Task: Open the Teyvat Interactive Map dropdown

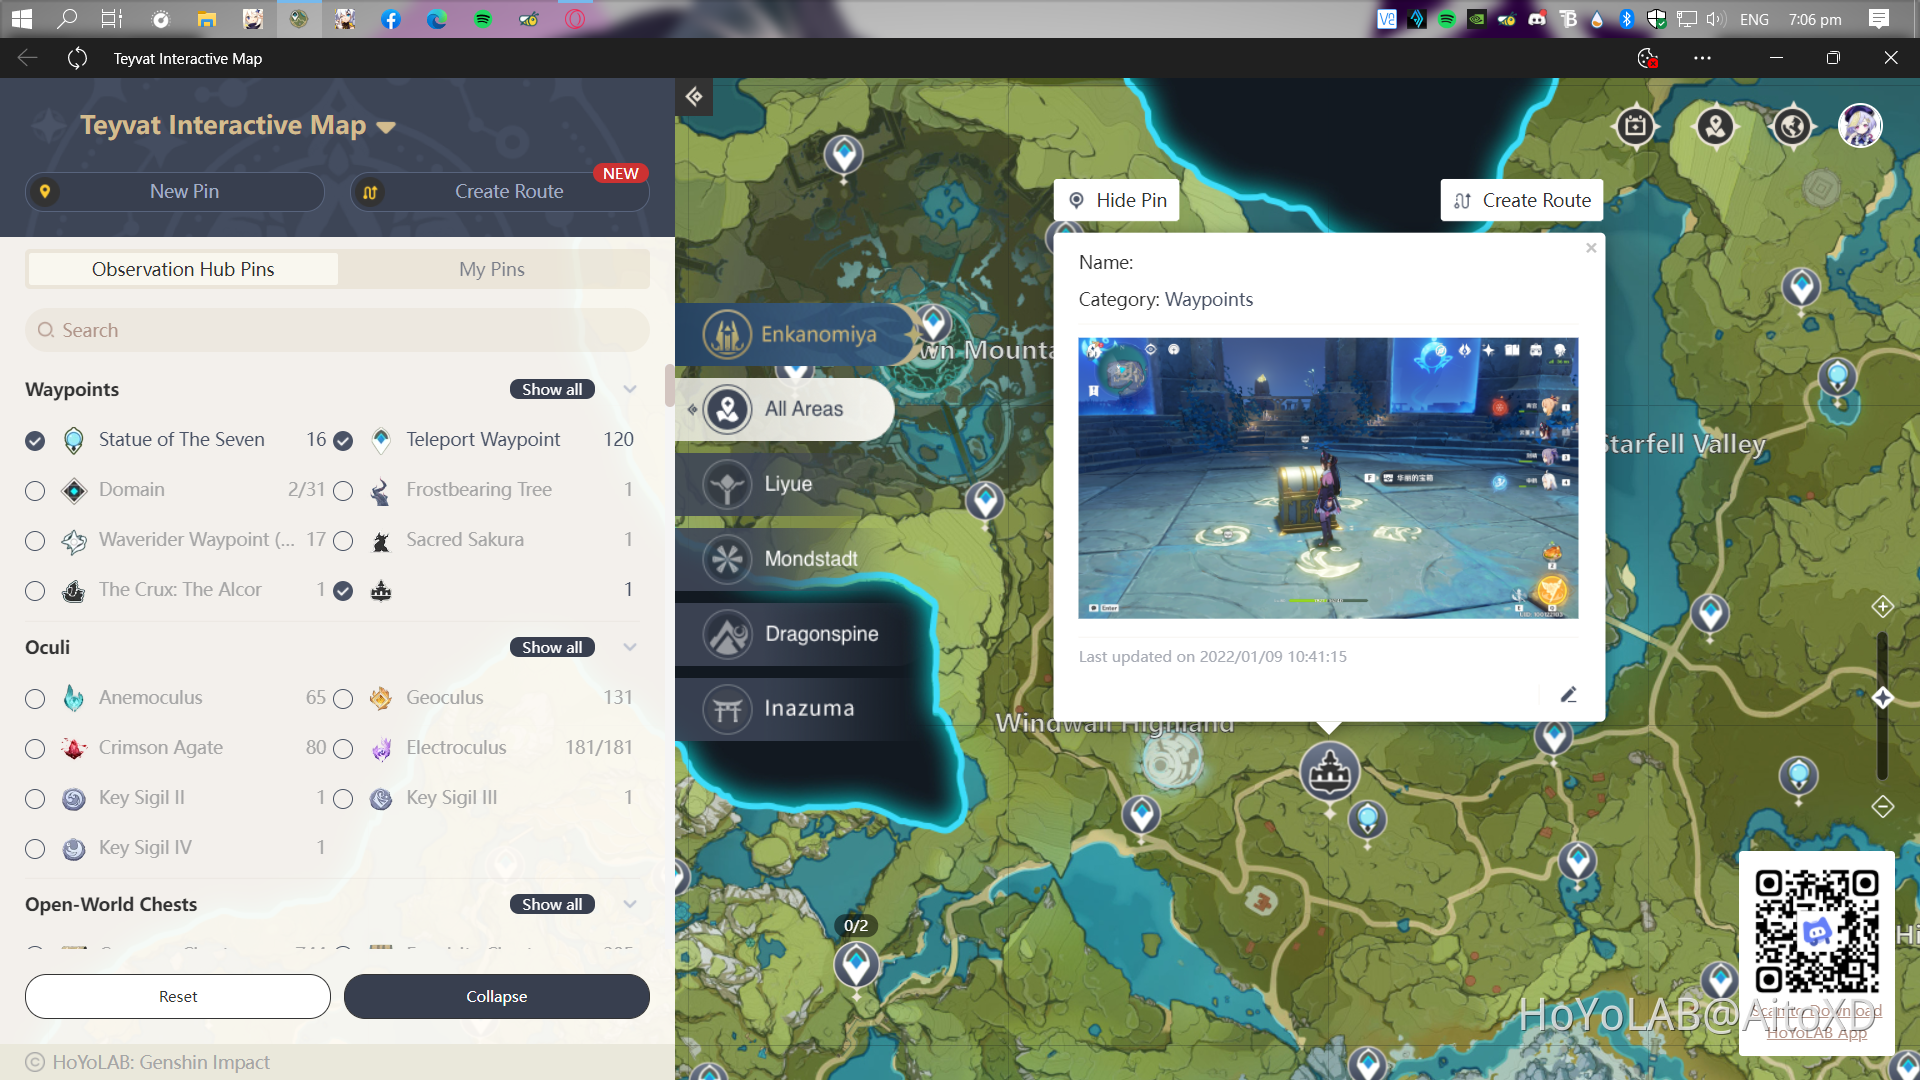Action: tap(387, 127)
